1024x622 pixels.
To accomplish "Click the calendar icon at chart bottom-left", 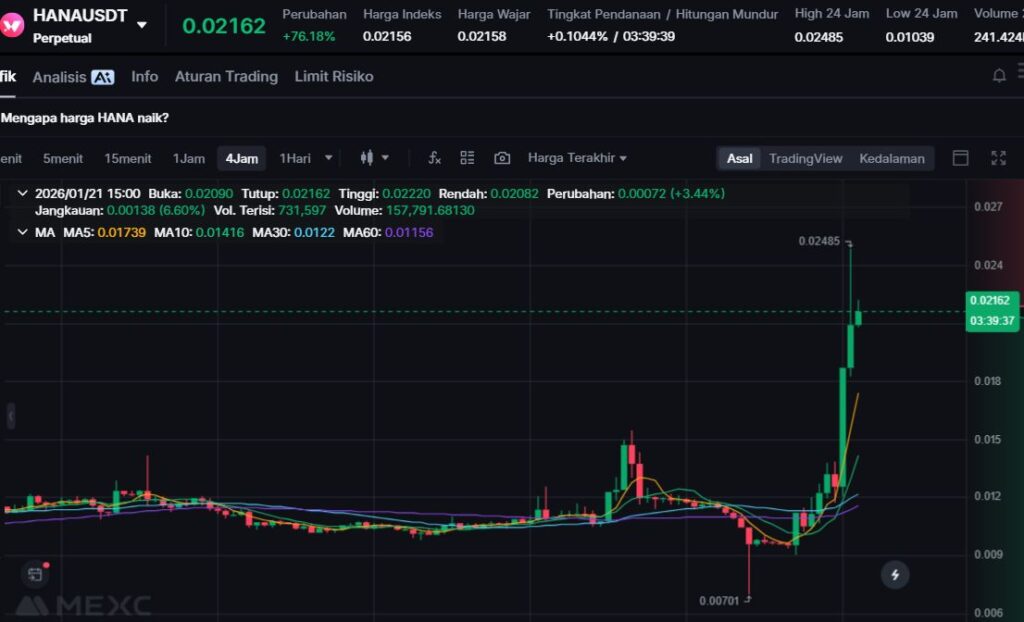I will [x=35, y=574].
